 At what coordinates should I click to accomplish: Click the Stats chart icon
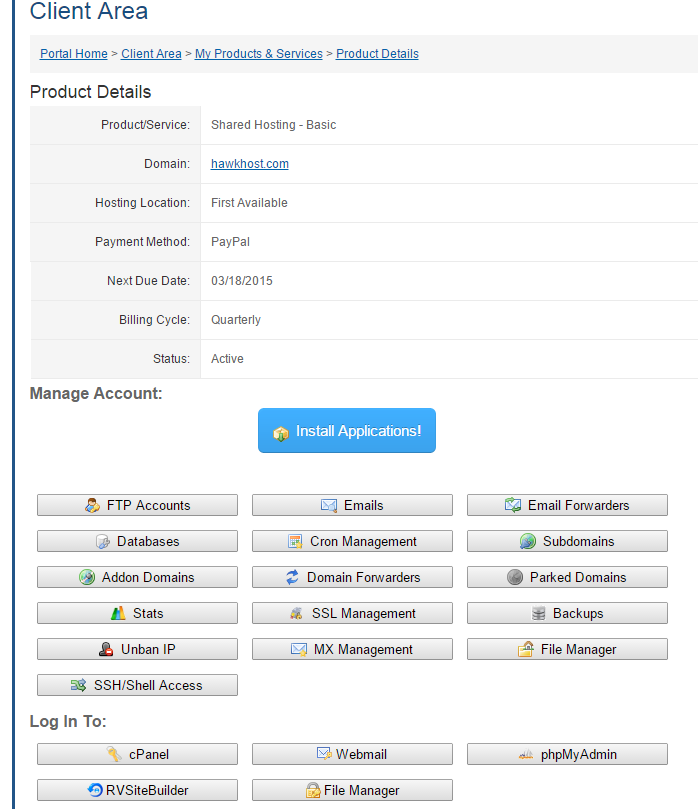[x=118, y=613]
